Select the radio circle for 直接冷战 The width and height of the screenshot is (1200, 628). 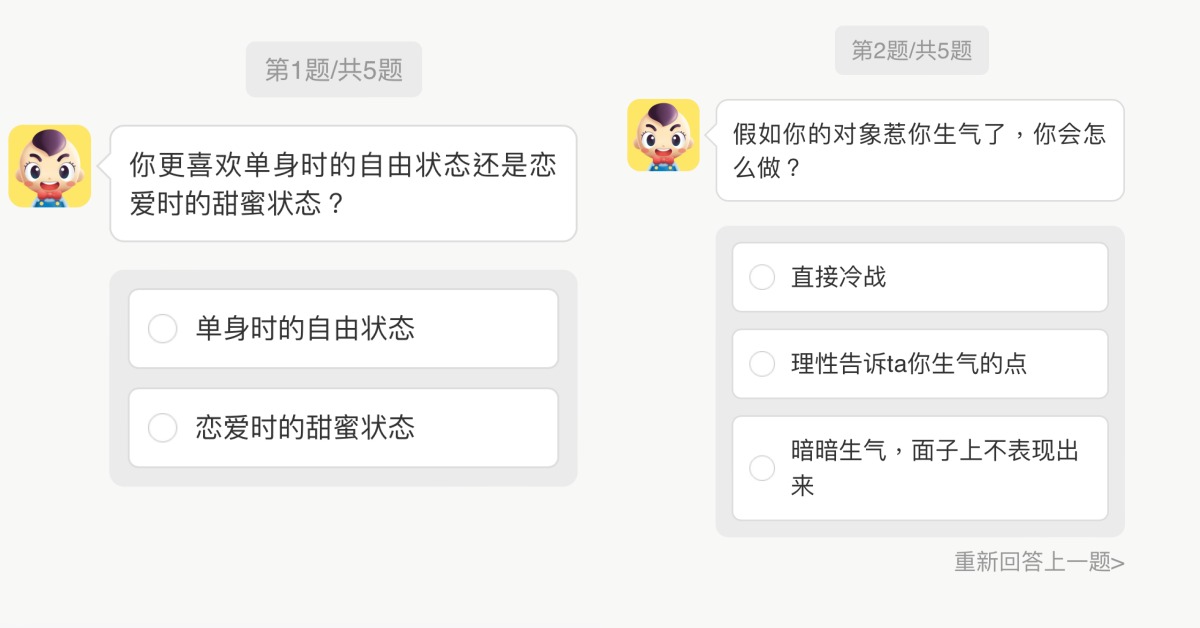pyautogui.click(x=762, y=277)
